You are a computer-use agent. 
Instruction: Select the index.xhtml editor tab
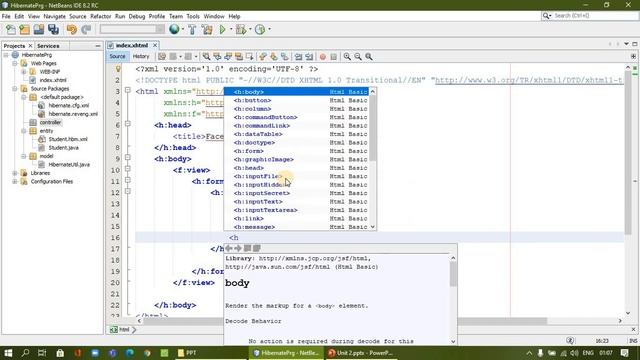(x=131, y=45)
